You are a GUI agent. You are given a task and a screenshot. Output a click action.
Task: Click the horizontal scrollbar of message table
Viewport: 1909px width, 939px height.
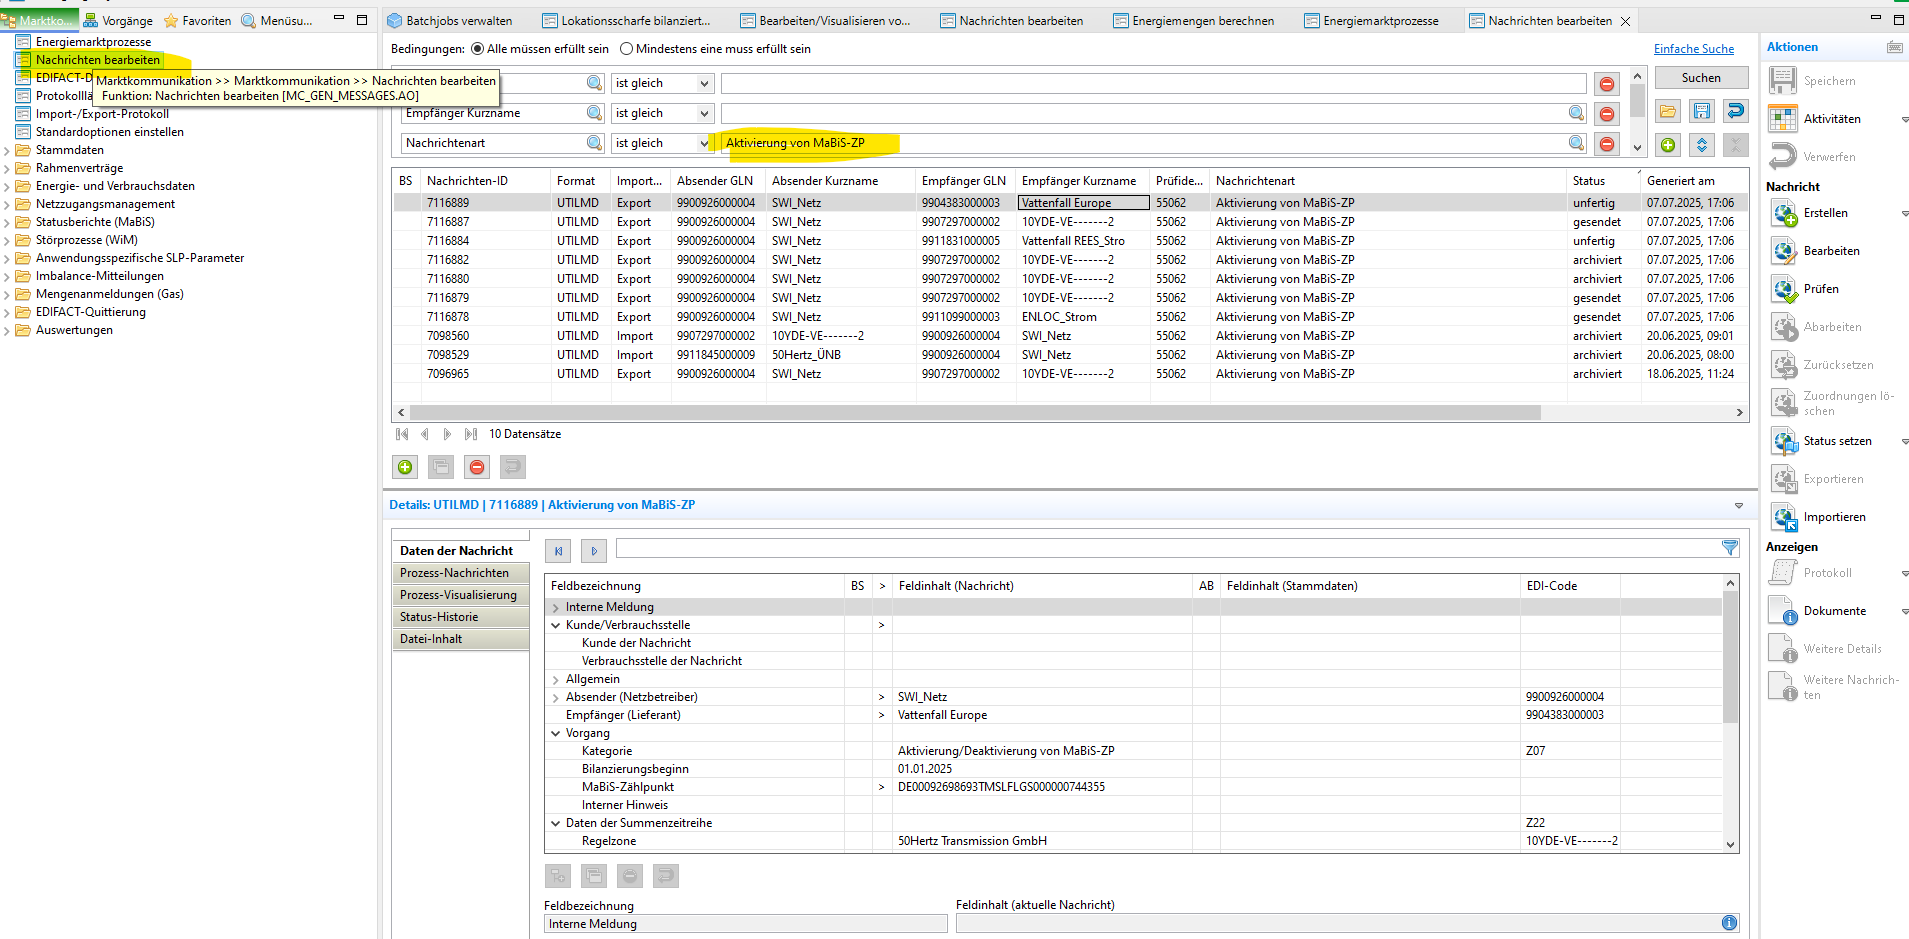(974, 412)
